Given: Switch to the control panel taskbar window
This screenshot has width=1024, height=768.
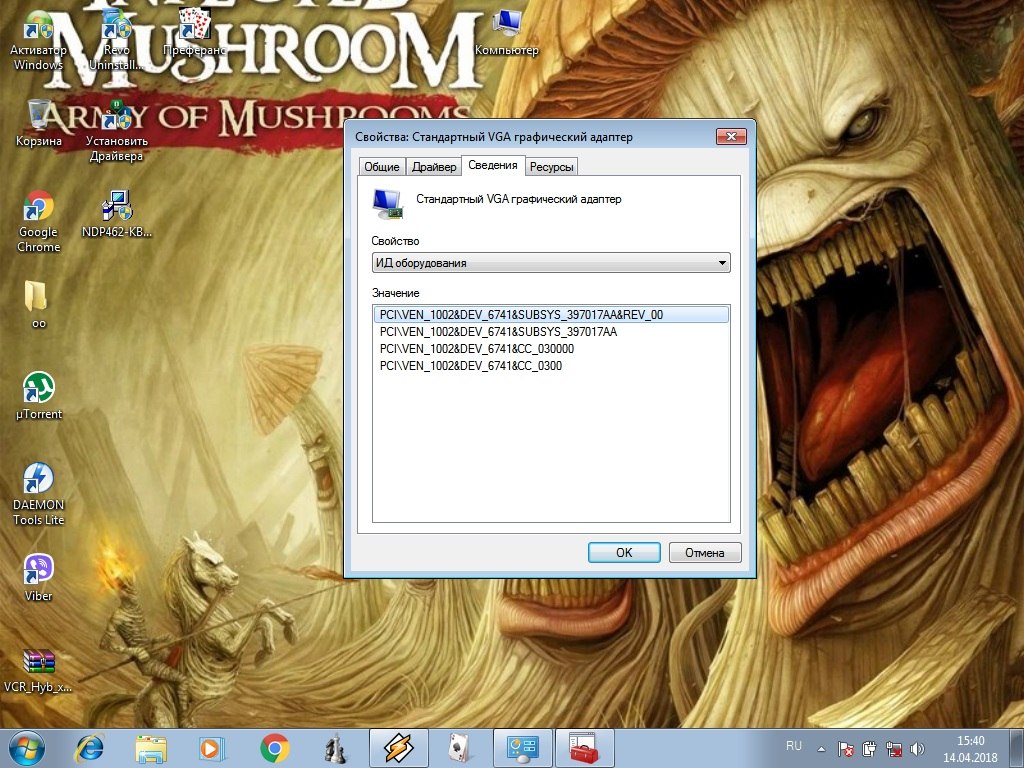Looking at the screenshot, I should 522,748.
